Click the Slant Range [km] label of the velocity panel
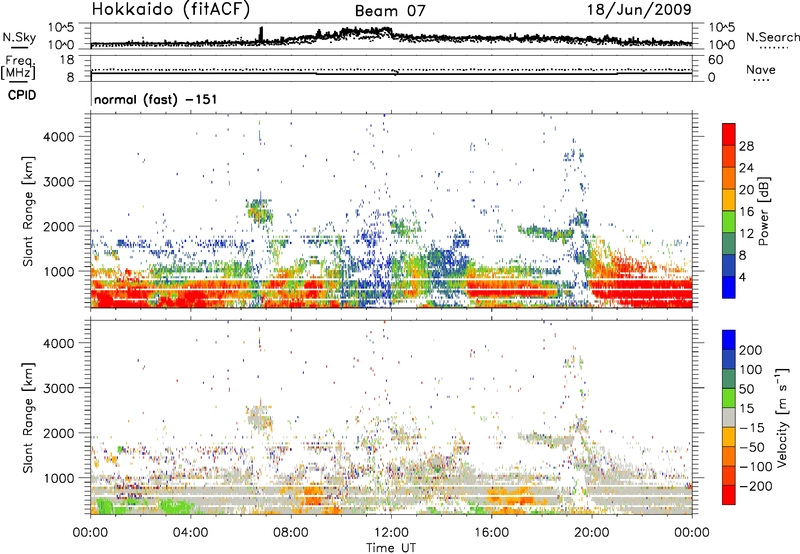This screenshot has width=800, height=554. point(28,418)
